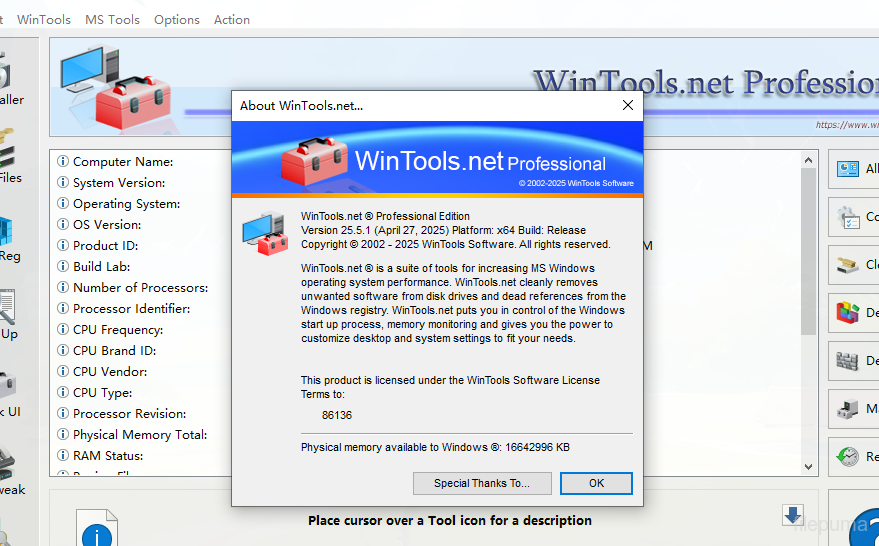Close the About WinTools.net dialog
This screenshot has height=546, width=879.
[x=628, y=105]
